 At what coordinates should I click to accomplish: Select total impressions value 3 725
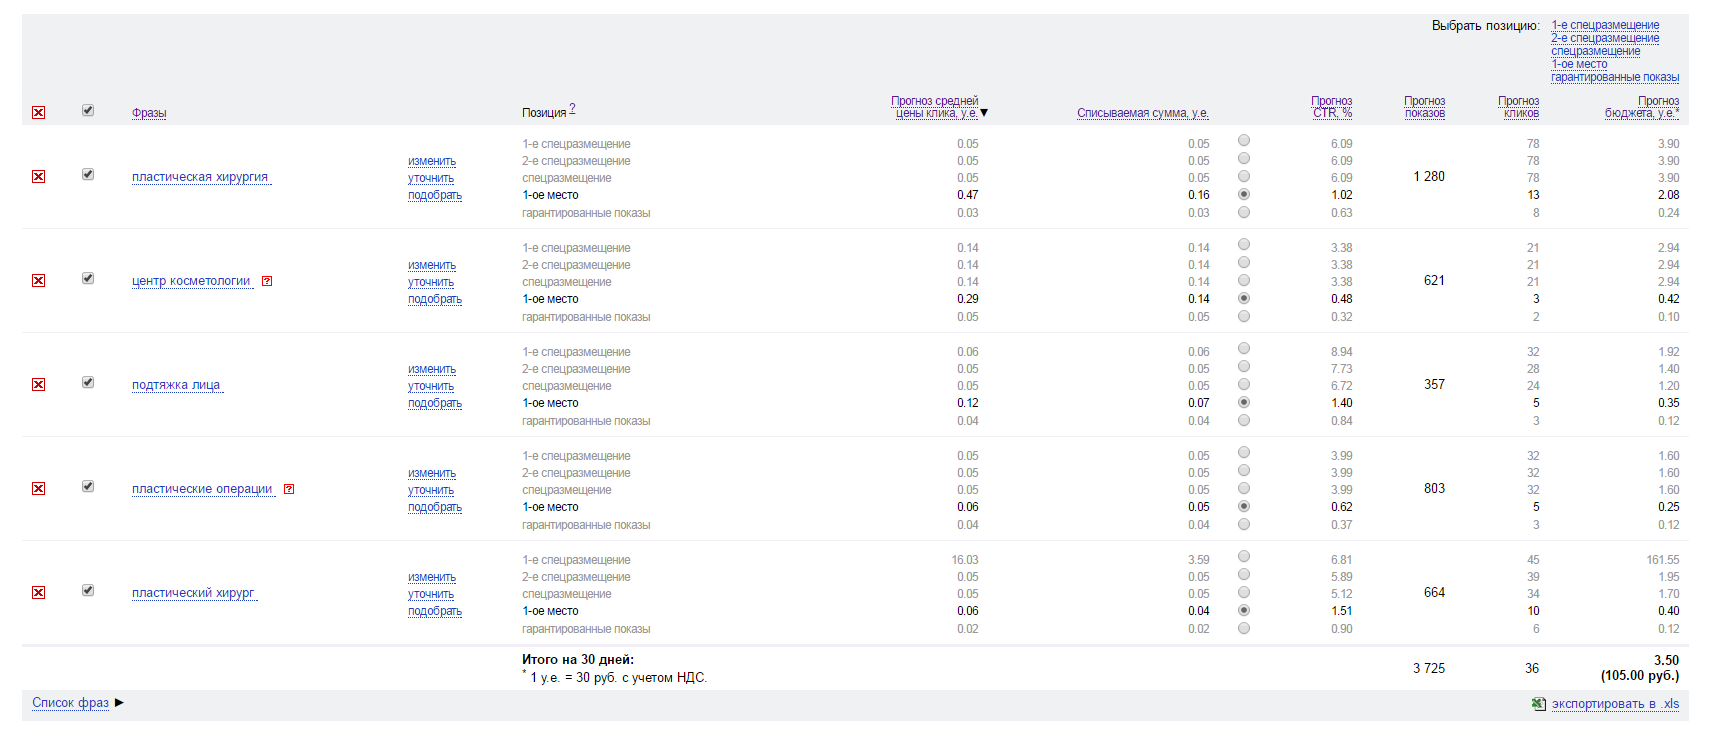pyautogui.click(x=1429, y=668)
